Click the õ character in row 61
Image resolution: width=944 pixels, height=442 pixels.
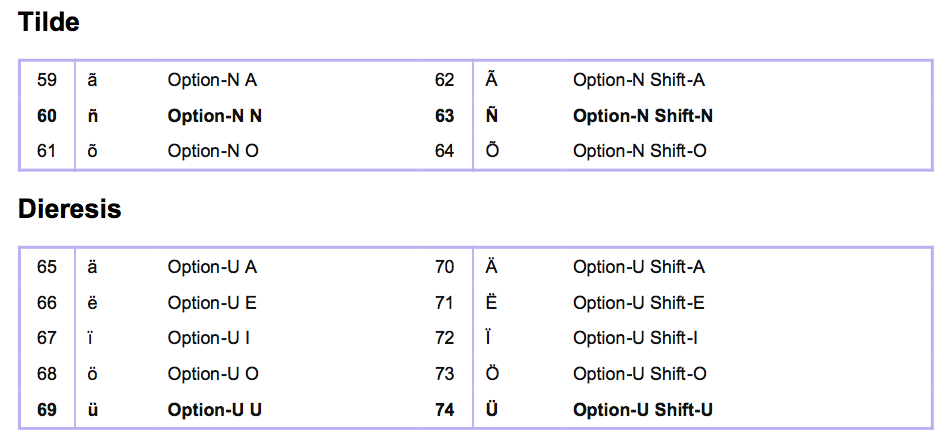click(x=93, y=151)
